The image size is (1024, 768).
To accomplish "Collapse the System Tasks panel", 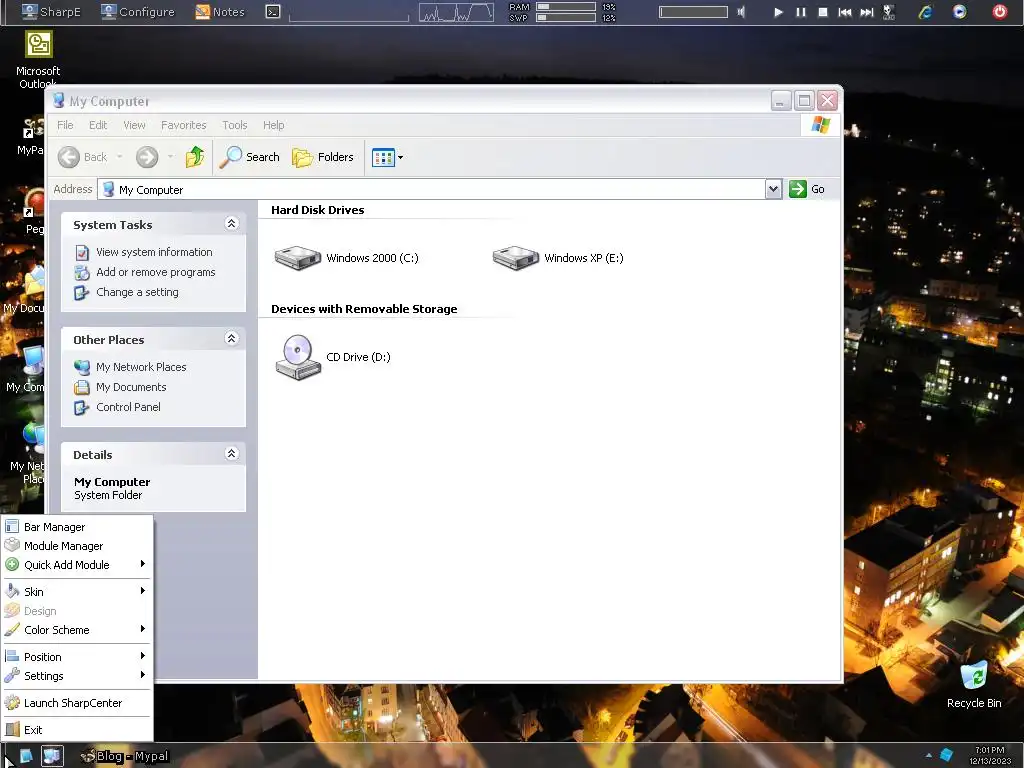I will 231,223.
